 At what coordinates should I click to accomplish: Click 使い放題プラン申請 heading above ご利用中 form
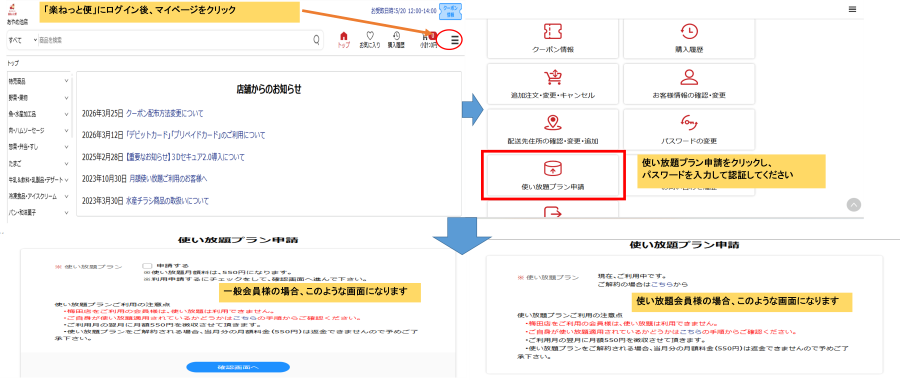point(684,245)
